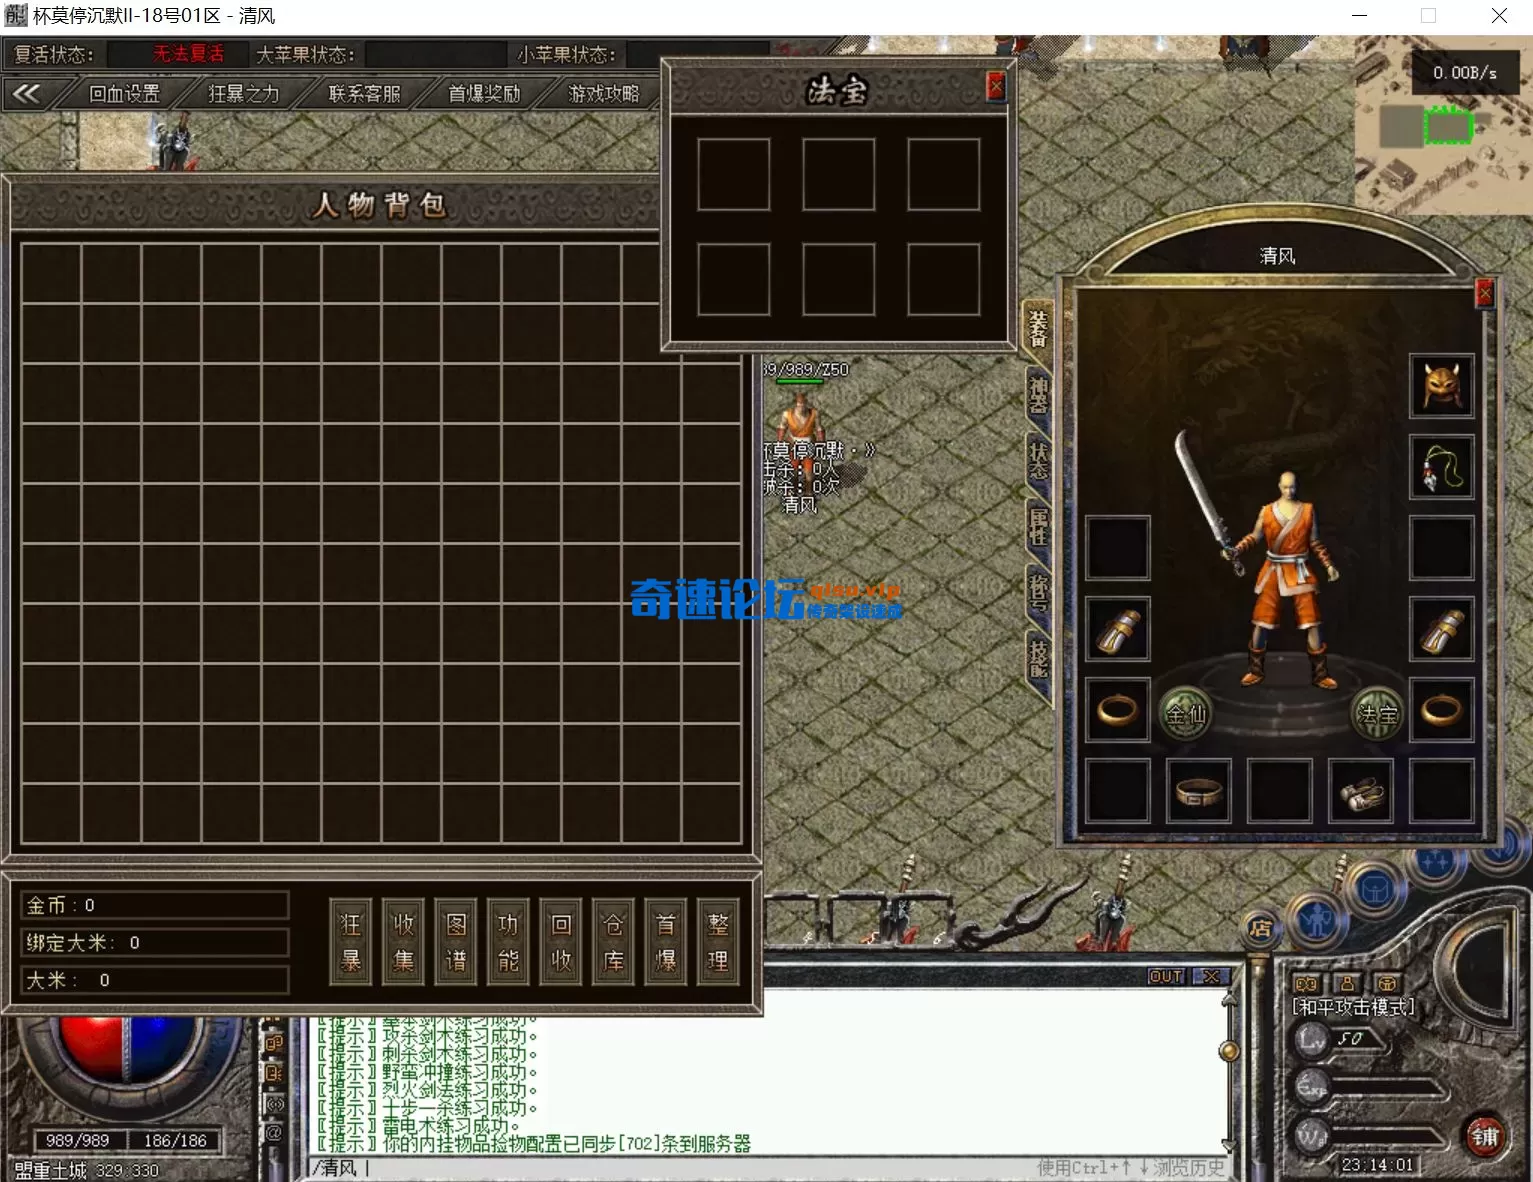Click the Exp orb icon
Image resolution: width=1533 pixels, height=1182 pixels.
(1311, 1087)
